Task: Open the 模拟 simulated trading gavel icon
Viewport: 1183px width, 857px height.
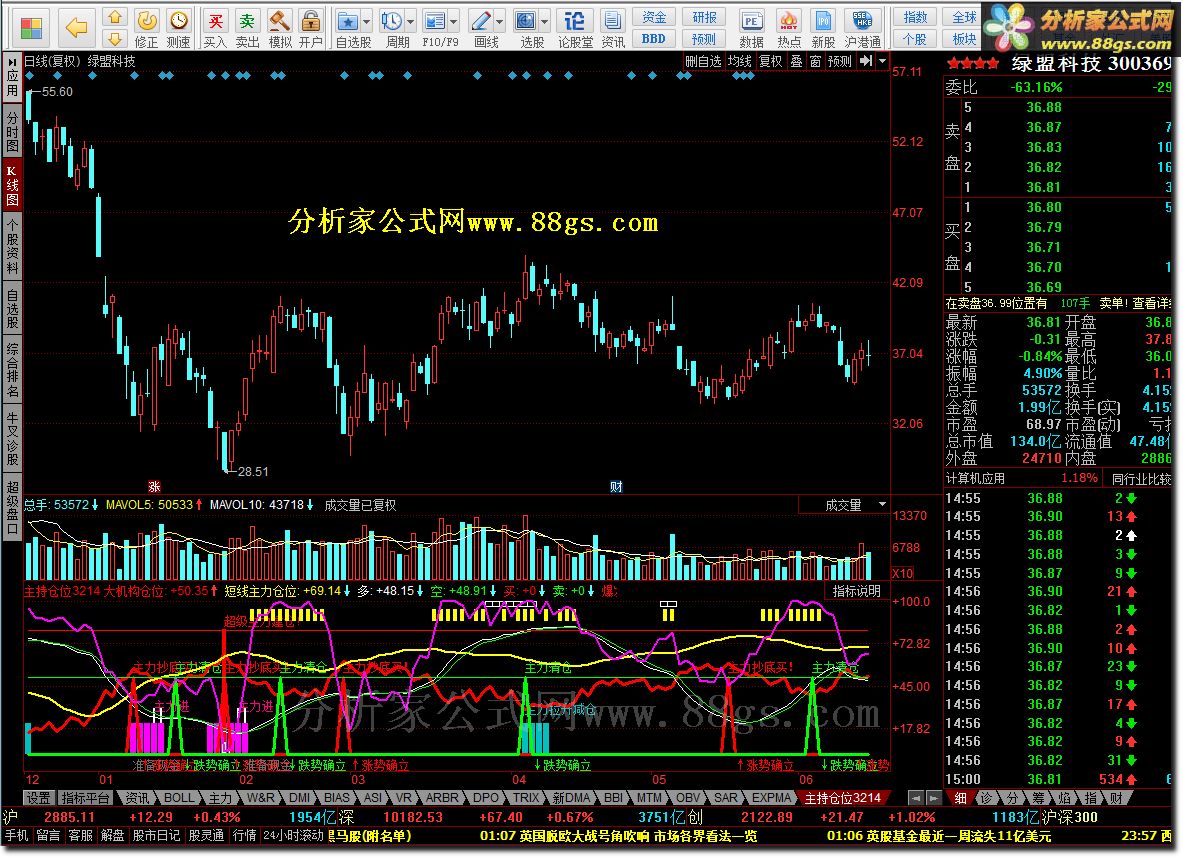Action: point(280,21)
